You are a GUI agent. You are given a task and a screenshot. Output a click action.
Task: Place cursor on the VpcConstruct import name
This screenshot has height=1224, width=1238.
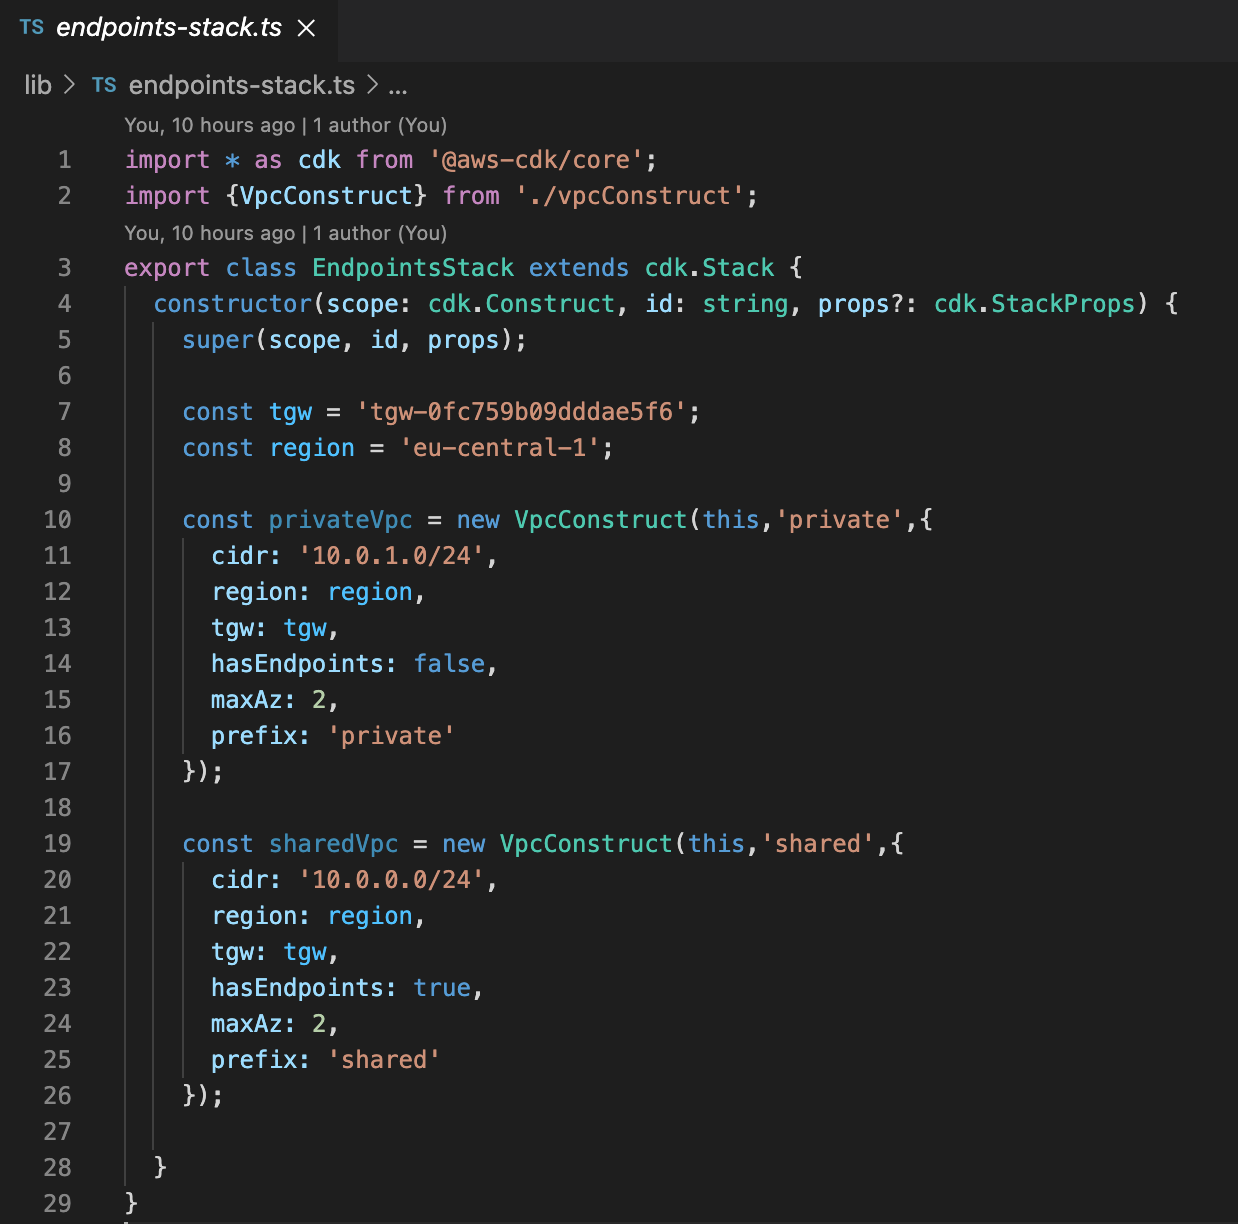326,195
